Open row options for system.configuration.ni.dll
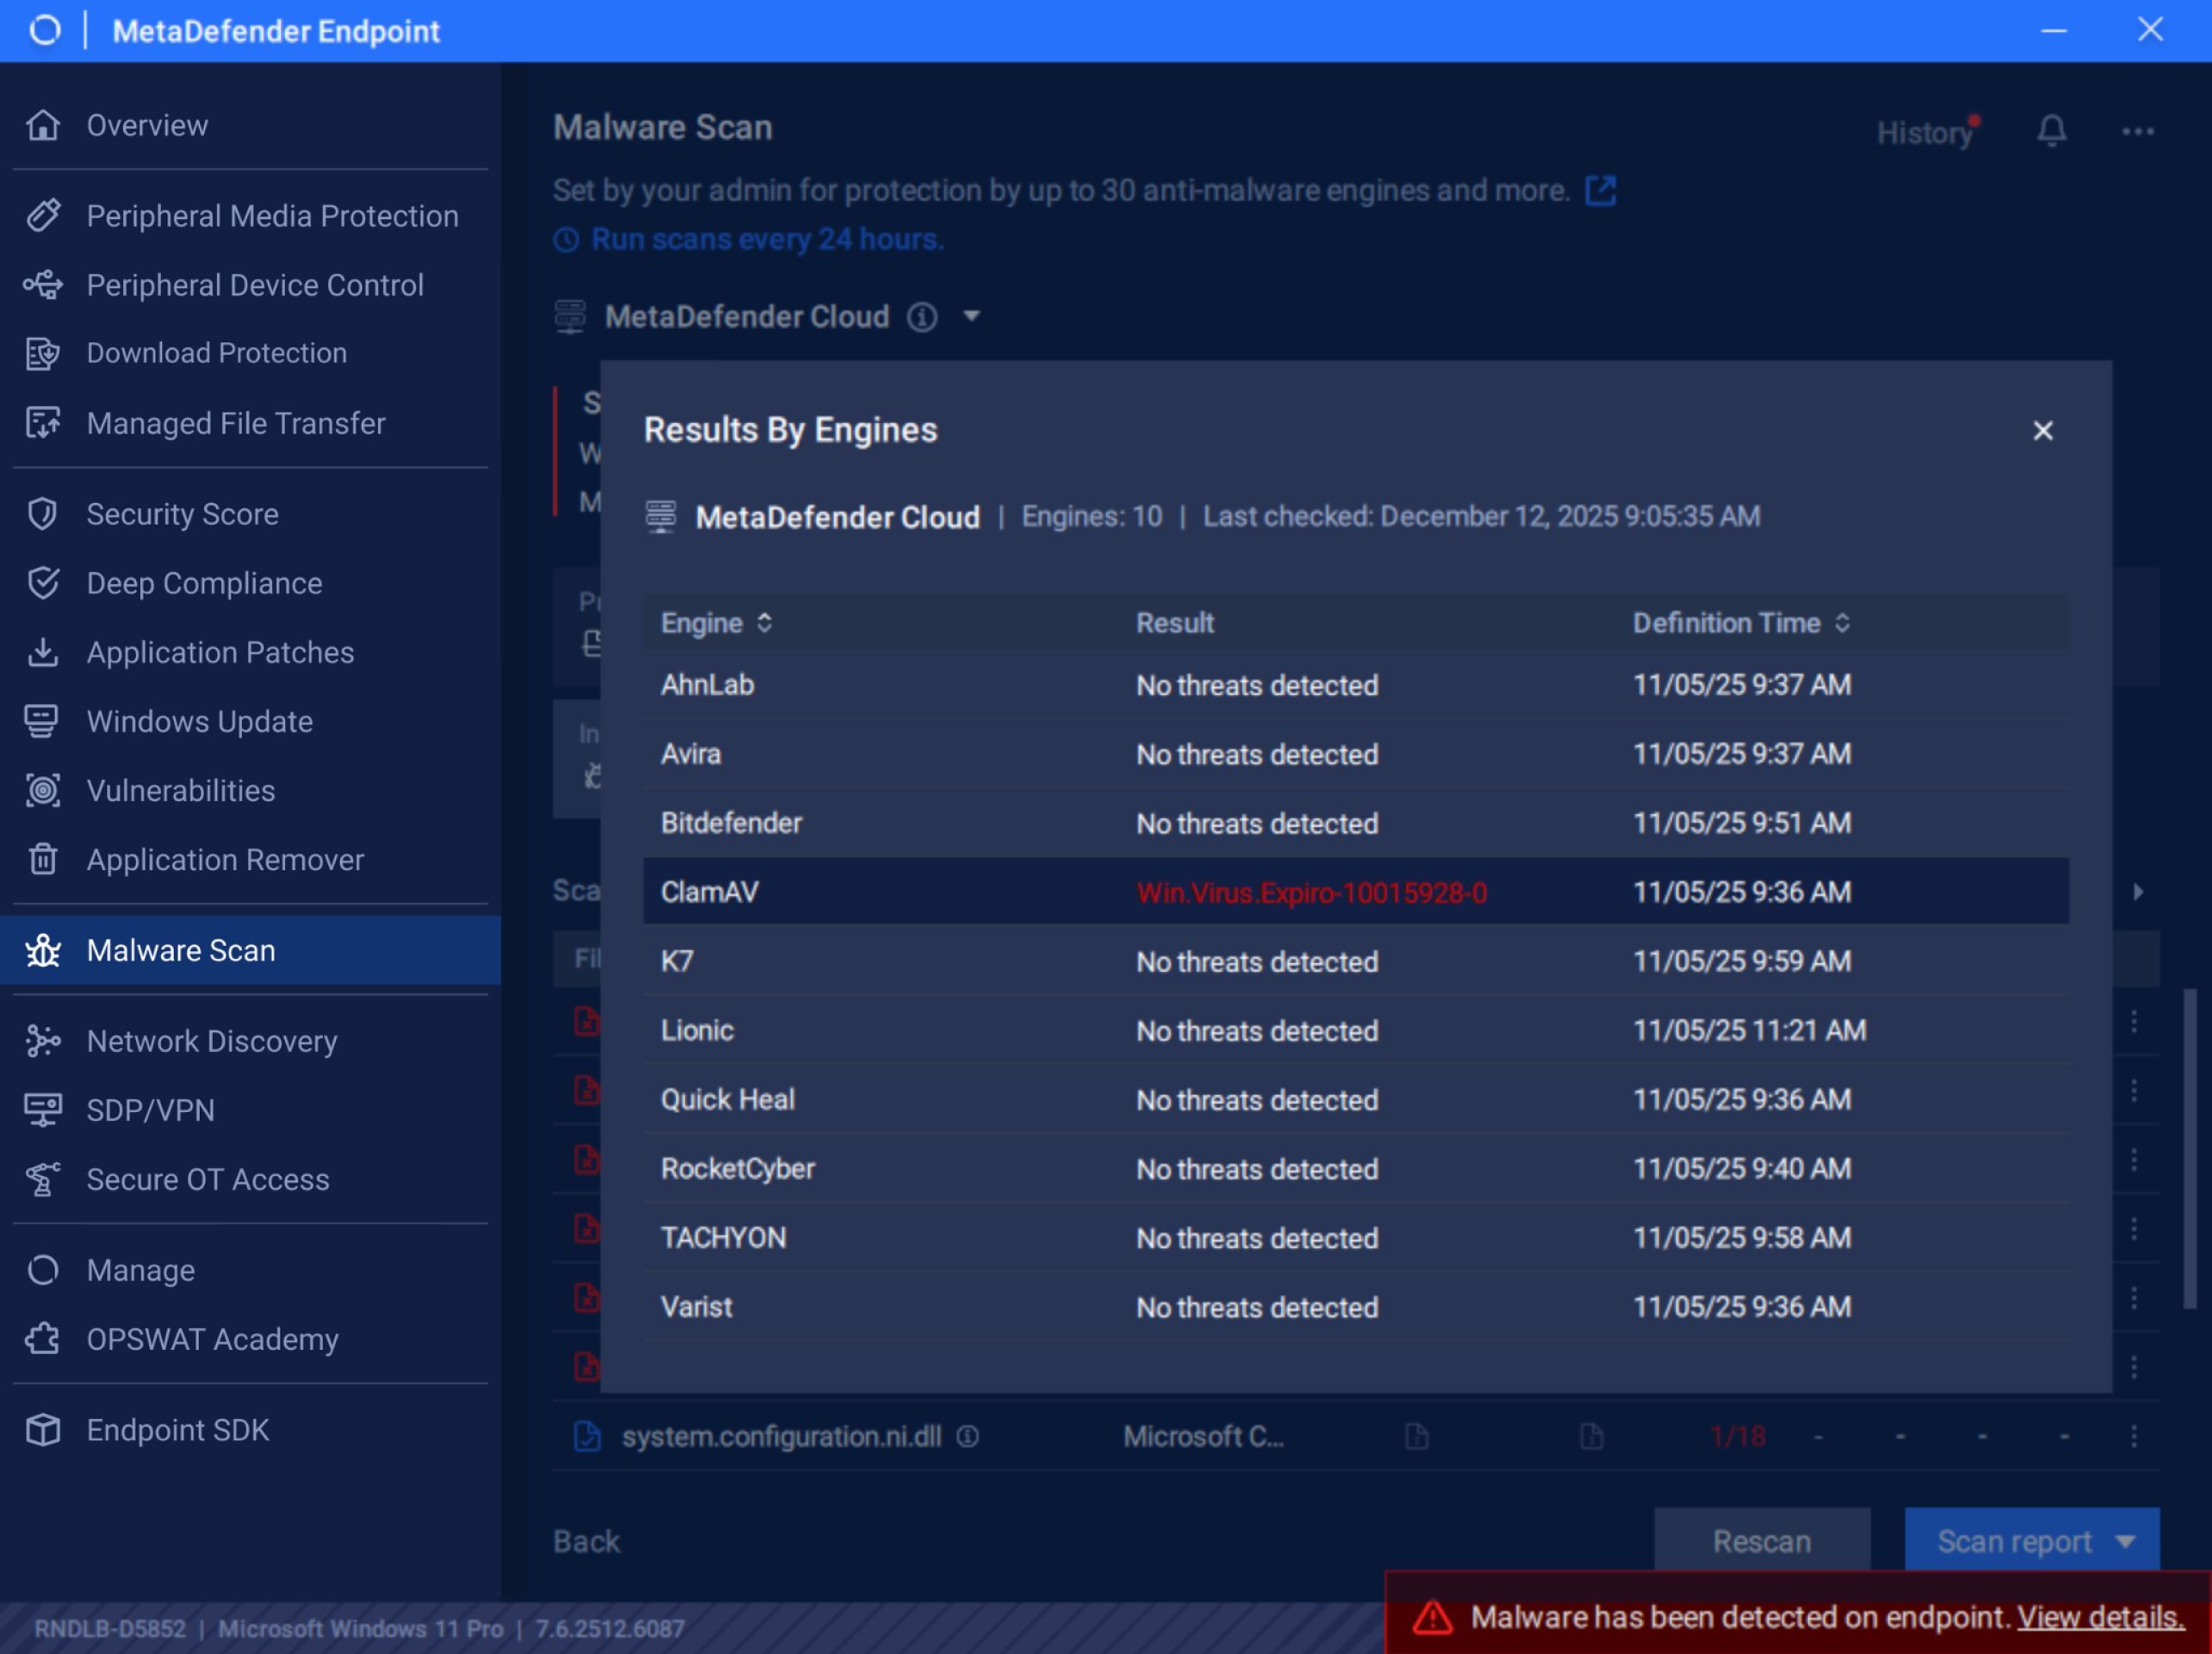The width and height of the screenshot is (2212, 1654). click(x=2133, y=1437)
